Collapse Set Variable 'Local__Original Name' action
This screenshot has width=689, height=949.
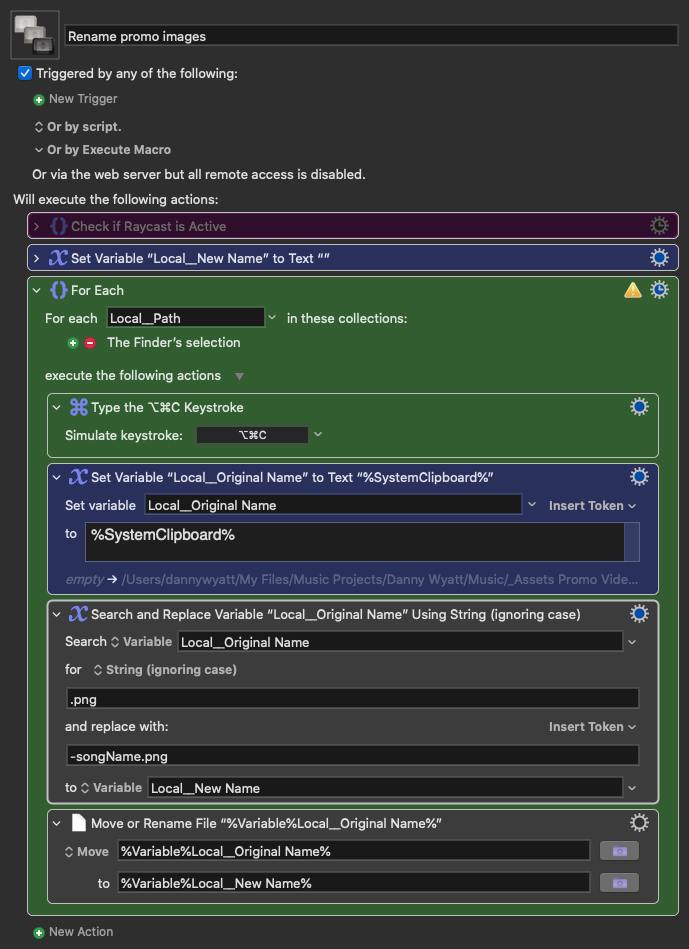[57, 478]
